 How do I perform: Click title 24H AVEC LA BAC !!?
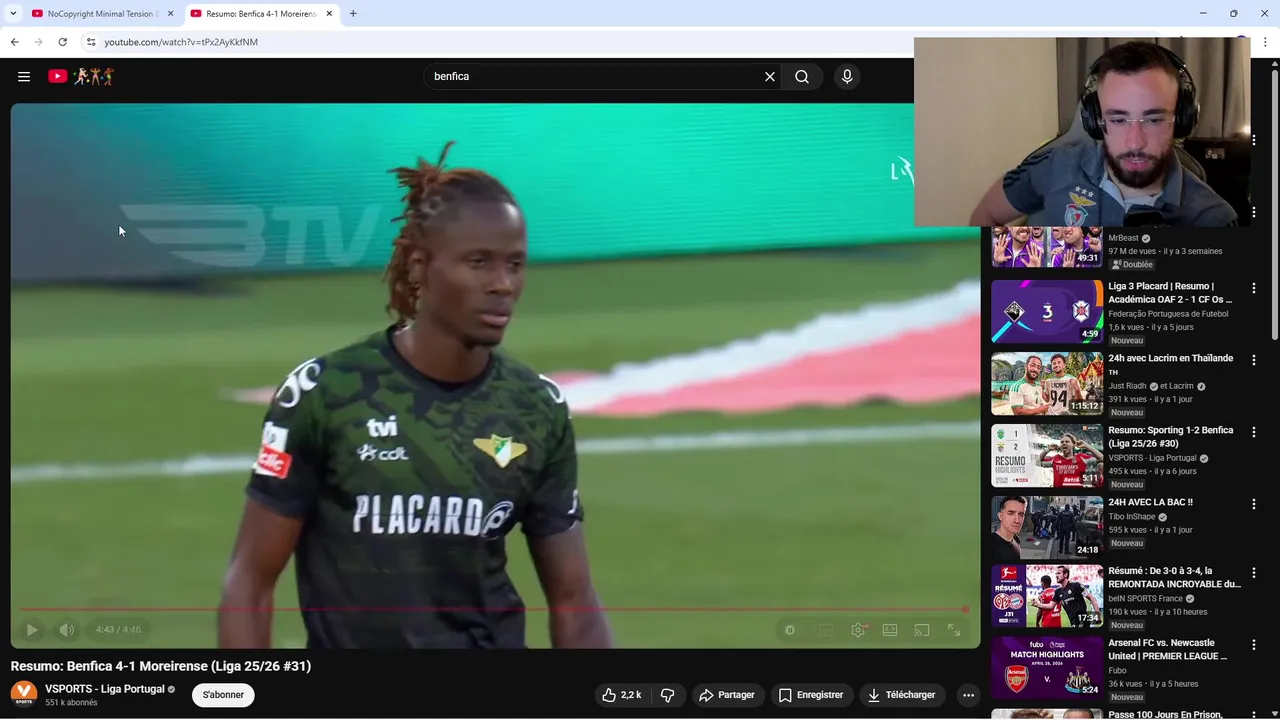tap(1150, 502)
